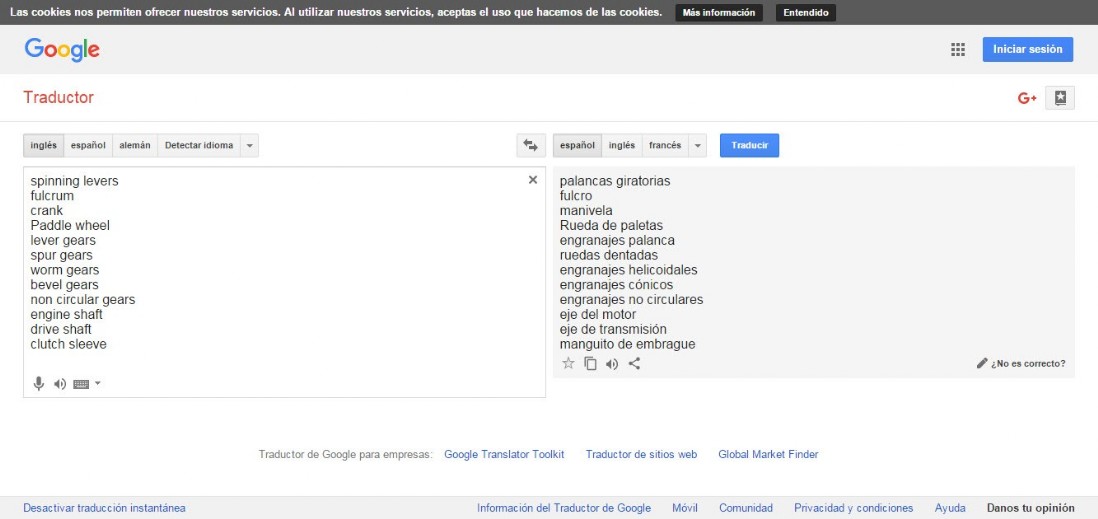Open the virtual keyboard options arrow
The height and width of the screenshot is (519, 1098).
98,384
